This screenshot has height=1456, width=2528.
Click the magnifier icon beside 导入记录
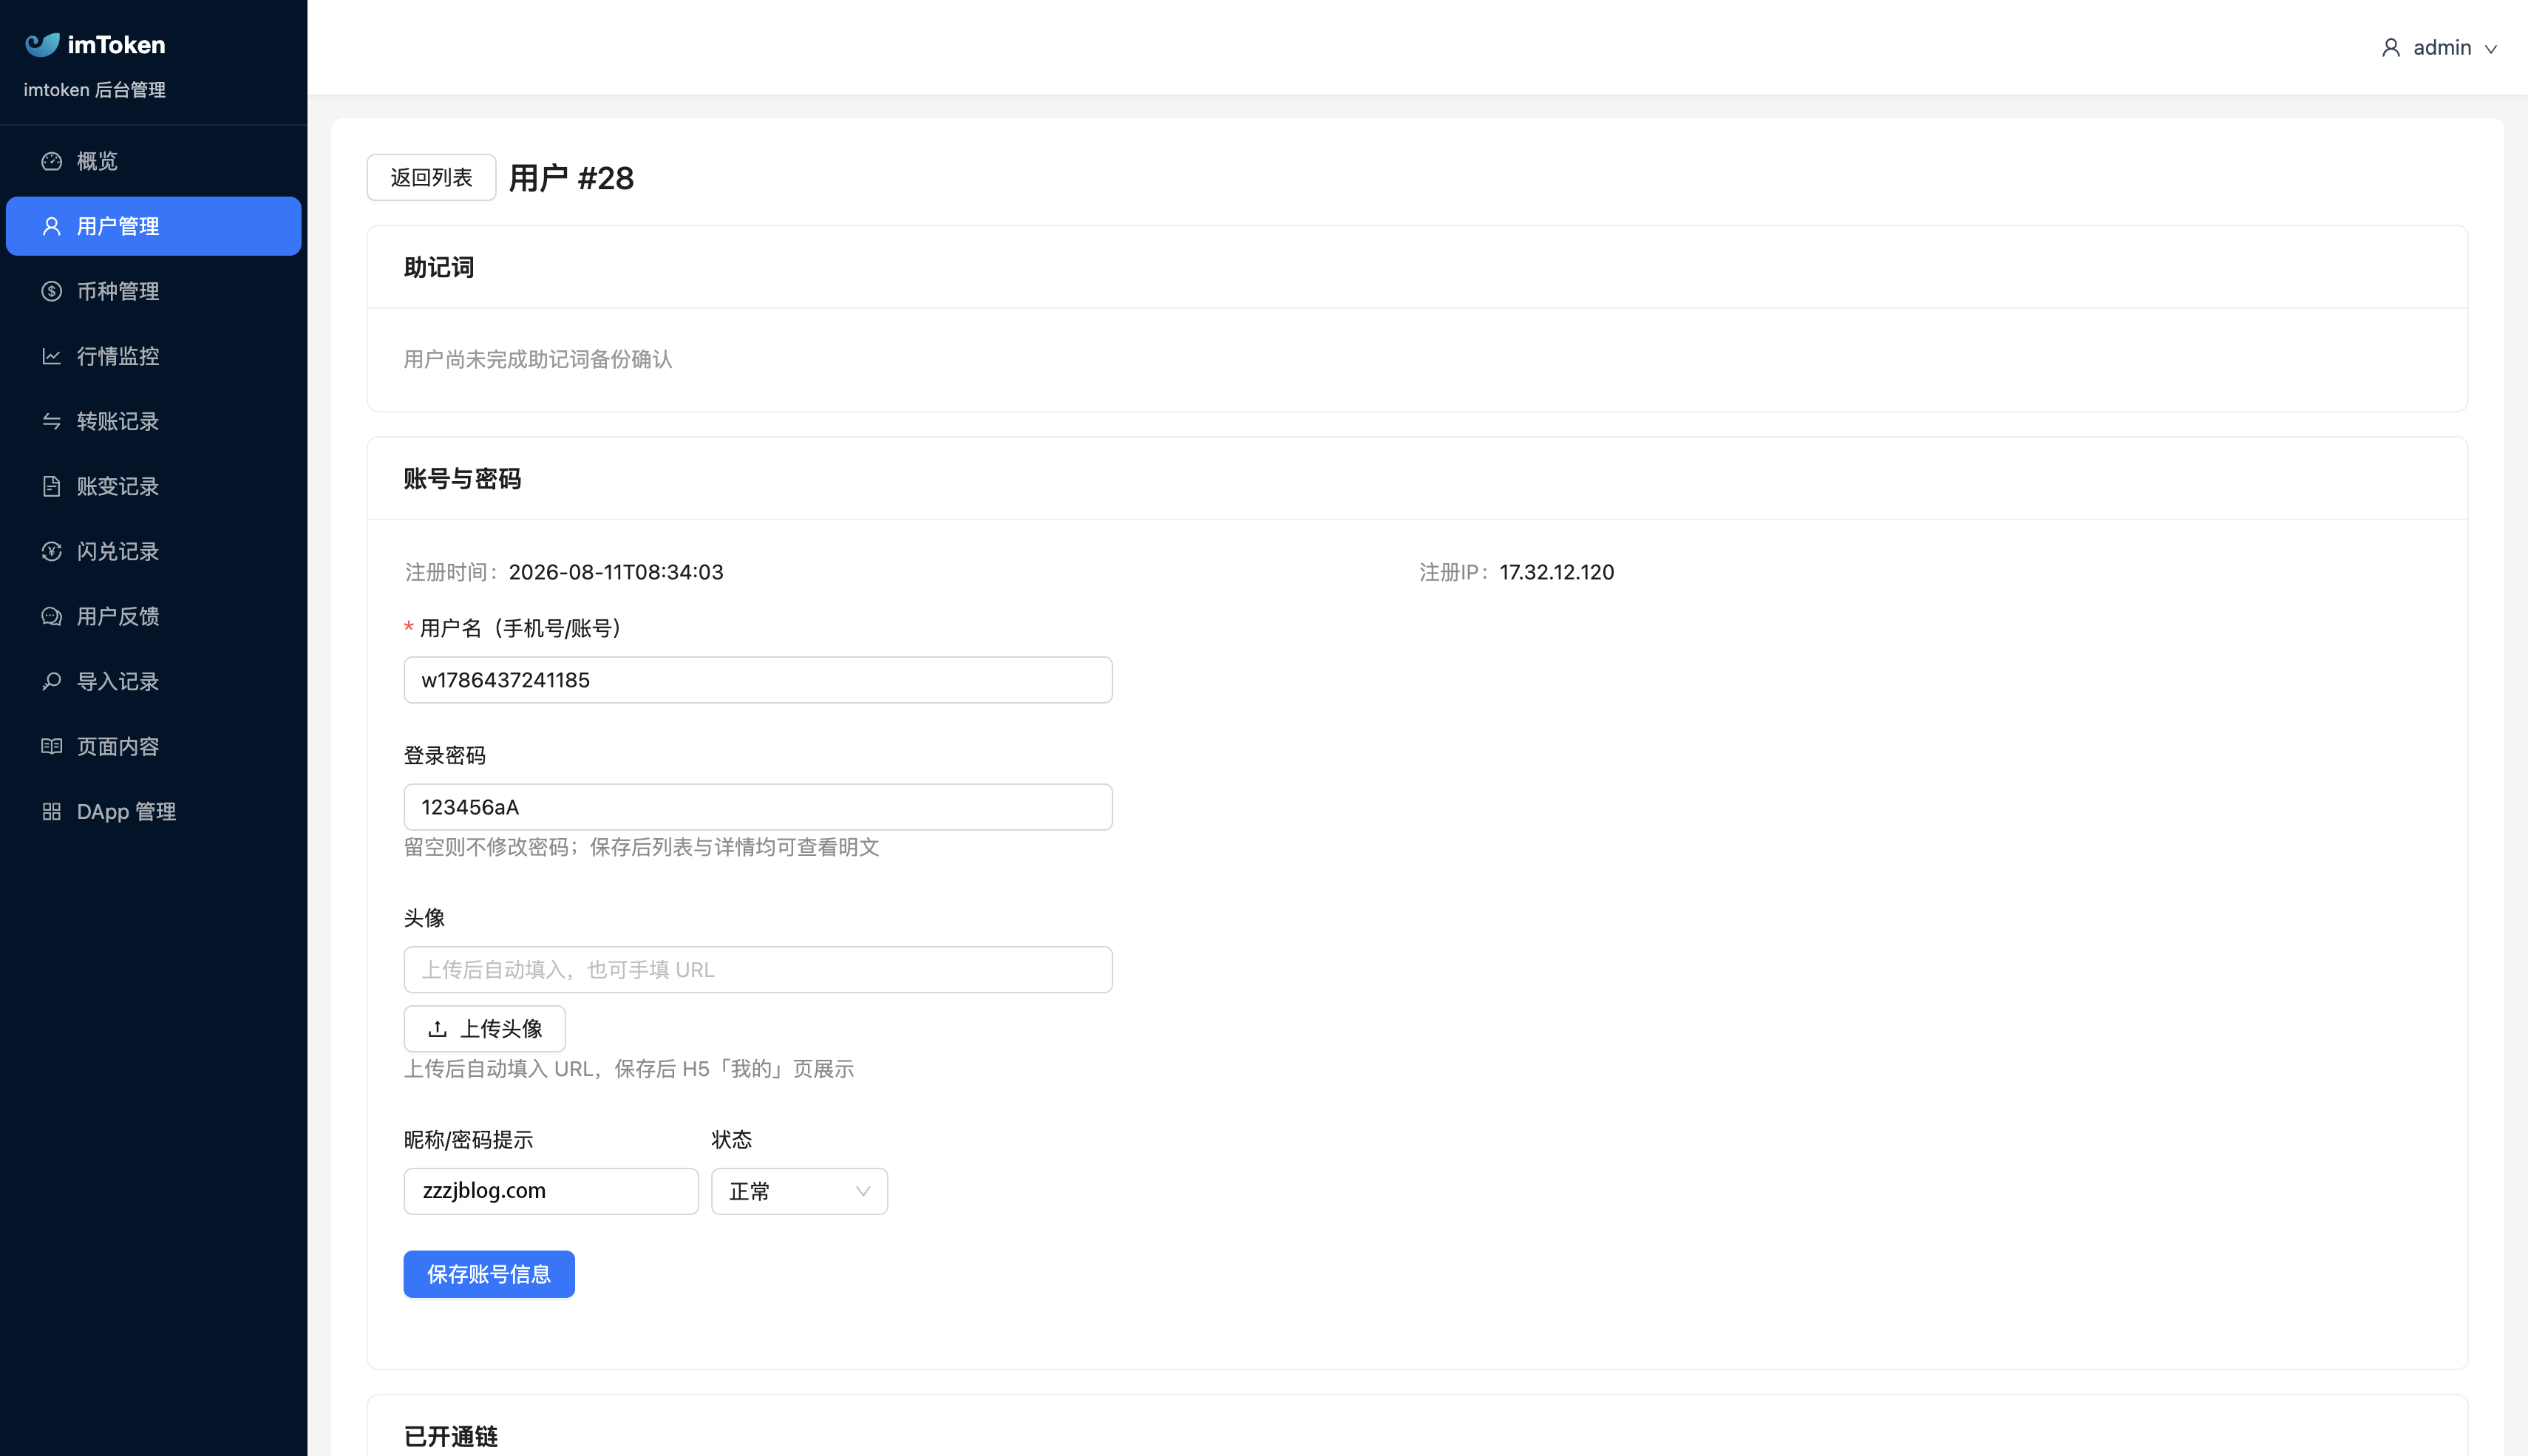[x=52, y=681]
